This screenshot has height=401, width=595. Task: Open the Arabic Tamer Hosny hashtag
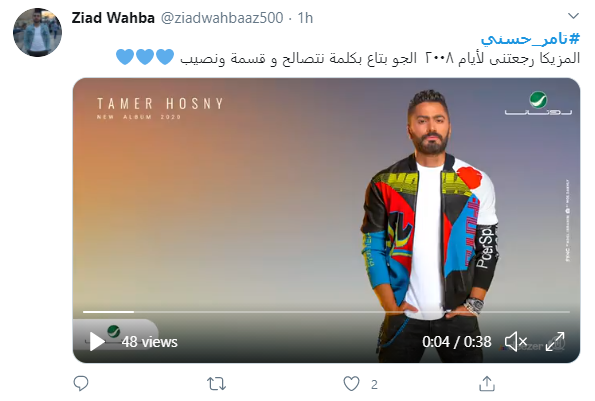[x=530, y=38]
